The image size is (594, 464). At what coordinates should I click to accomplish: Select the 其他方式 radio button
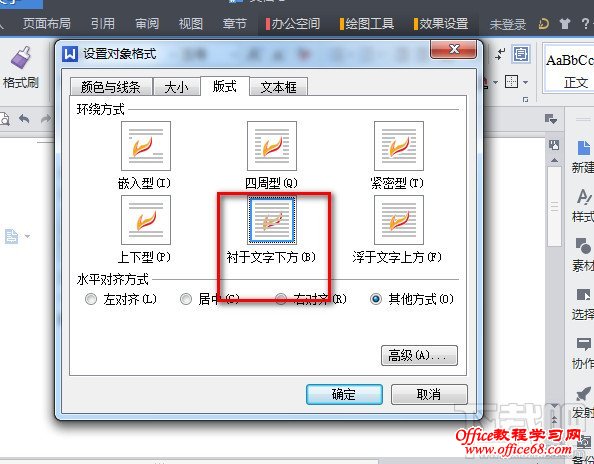click(x=376, y=299)
